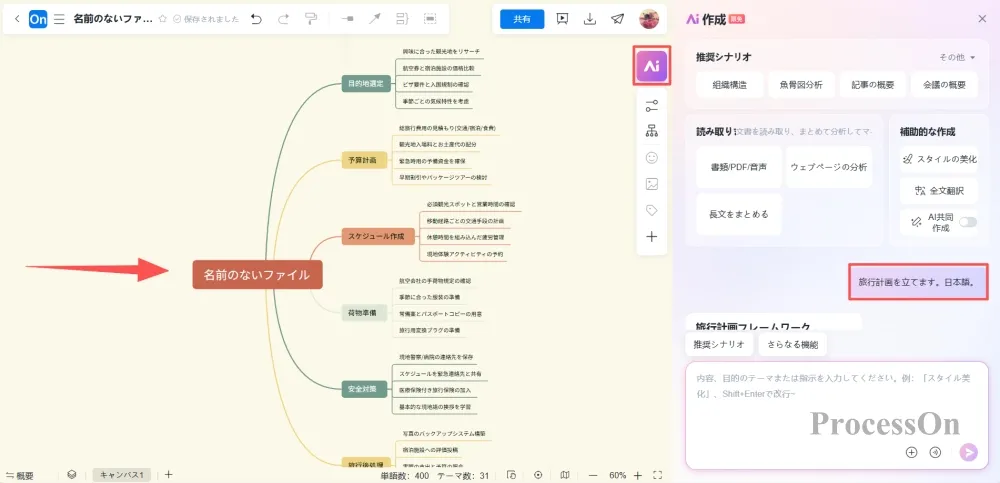Select the キャンバス1 tab
The height and width of the screenshot is (483, 1000).
tap(121, 475)
